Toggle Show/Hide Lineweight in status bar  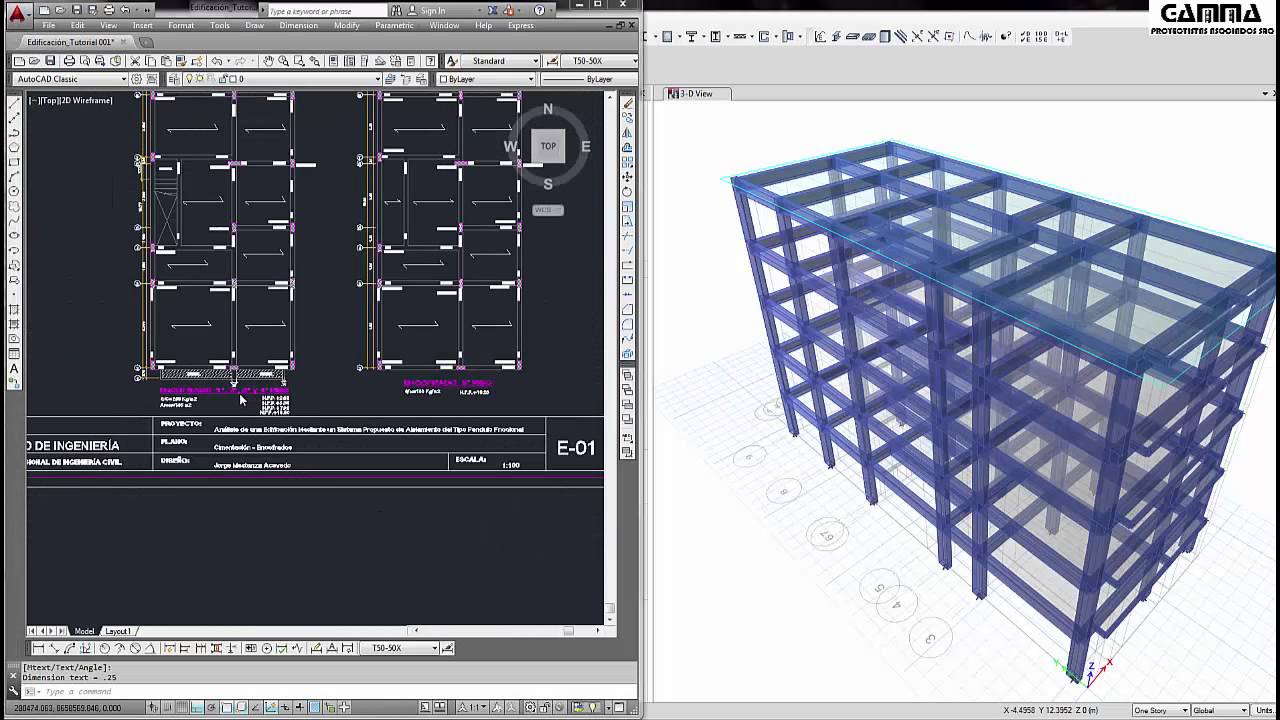point(299,707)
